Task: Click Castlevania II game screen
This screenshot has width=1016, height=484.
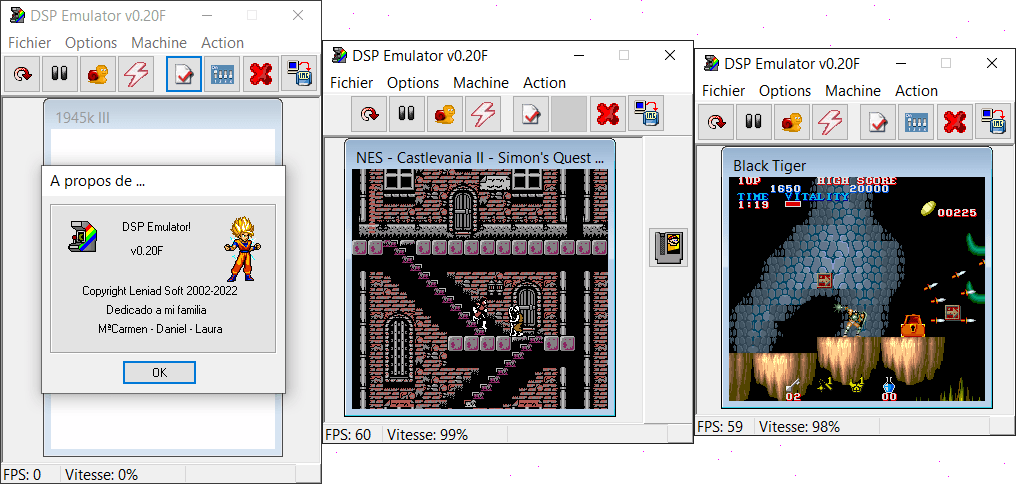Action: pyautogui.click(x=479, y=289)
